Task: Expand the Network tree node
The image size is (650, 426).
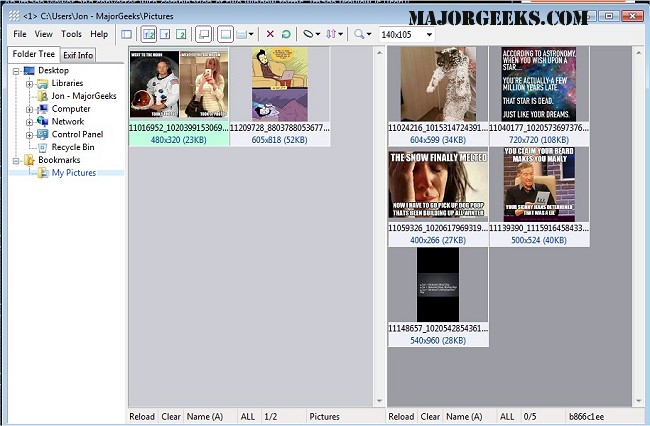Action: (29, 123)
